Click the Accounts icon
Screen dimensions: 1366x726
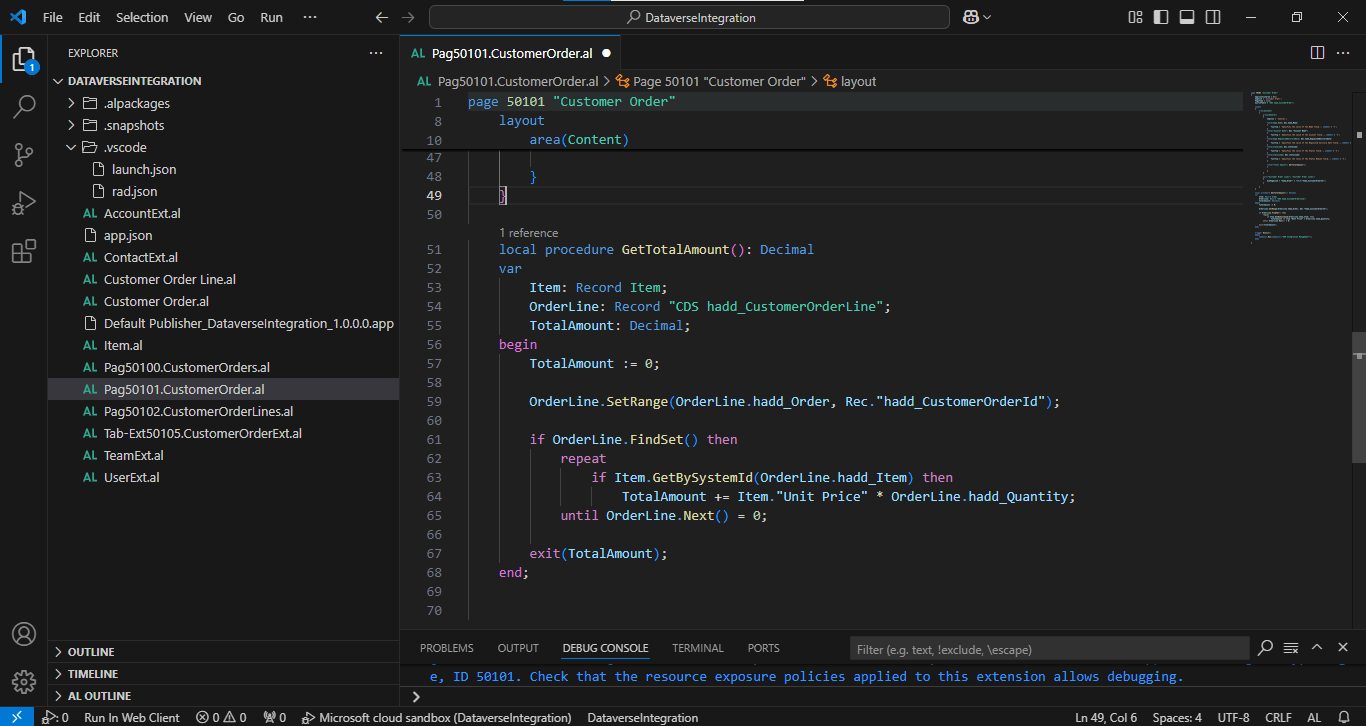(x=24, y=634)
